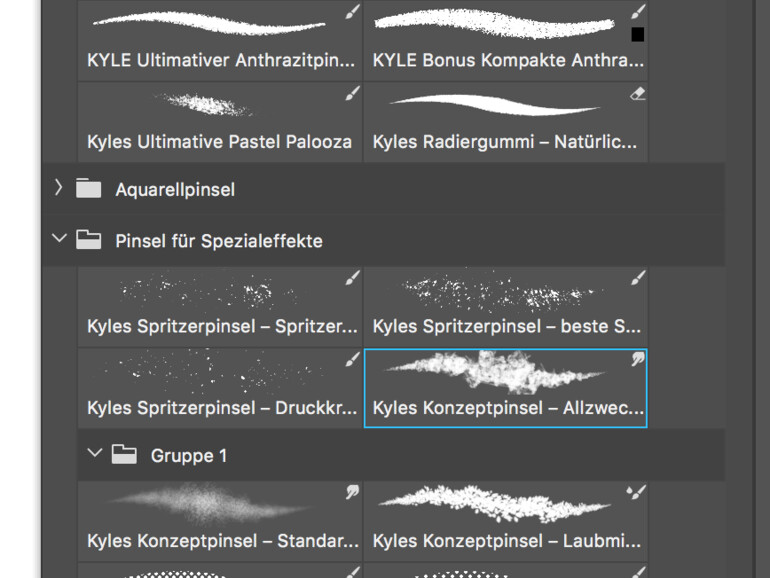
Task: Click the KYLE Ultimativer Anthrazitpin... name text
Action: click(x=221, y=60)
